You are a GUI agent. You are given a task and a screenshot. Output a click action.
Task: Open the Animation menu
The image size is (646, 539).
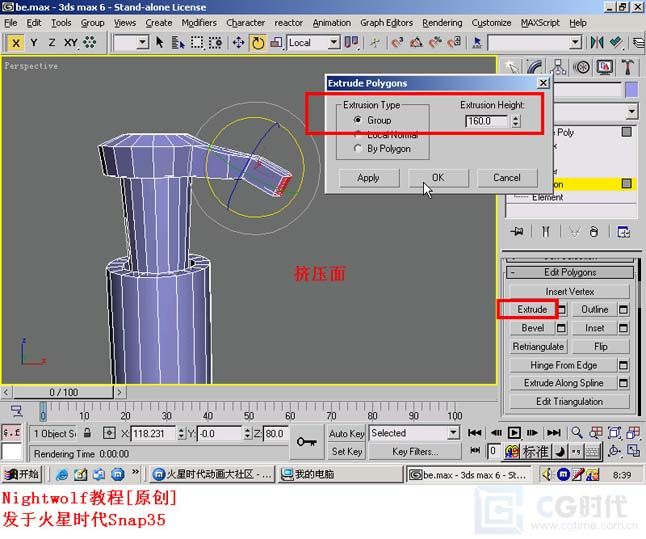[332, 23]
